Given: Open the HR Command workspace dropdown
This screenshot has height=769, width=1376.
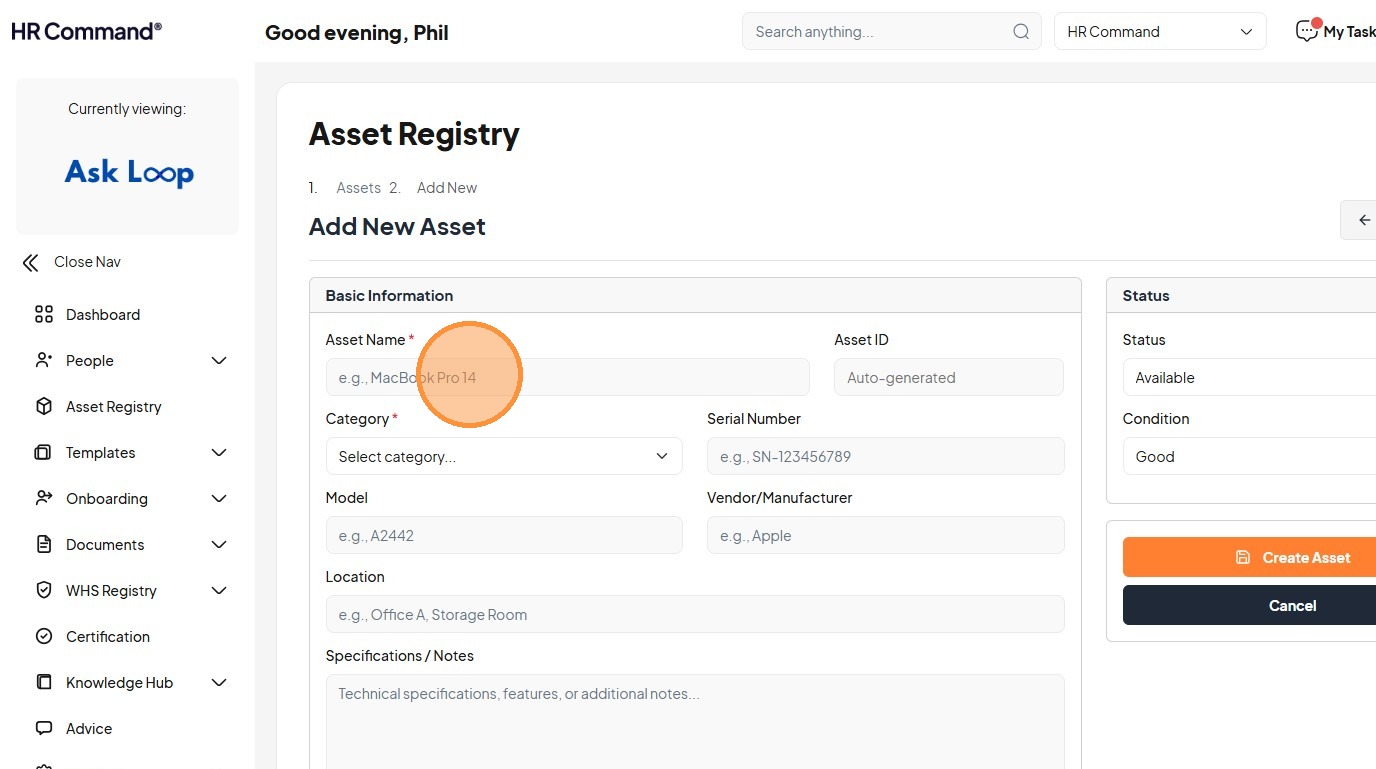Looking at the screenshot, I should [x=1160, y=32].
